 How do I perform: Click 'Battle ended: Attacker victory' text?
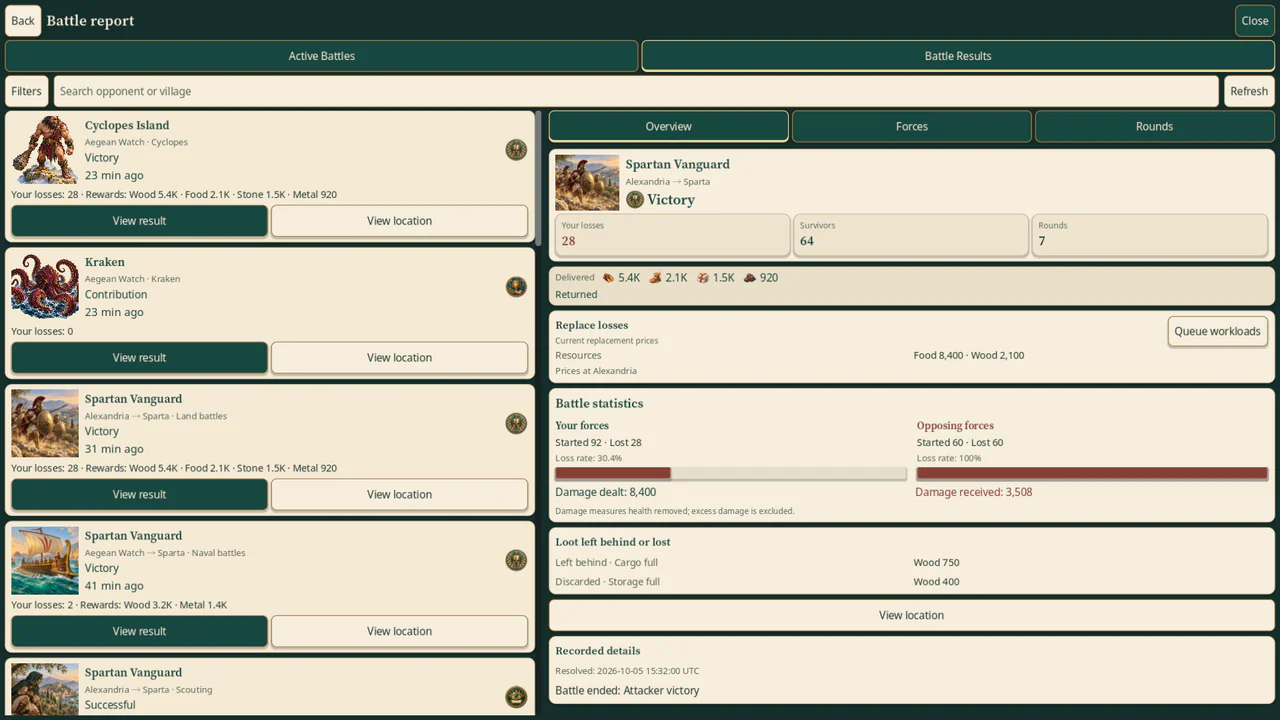point(627,690)
